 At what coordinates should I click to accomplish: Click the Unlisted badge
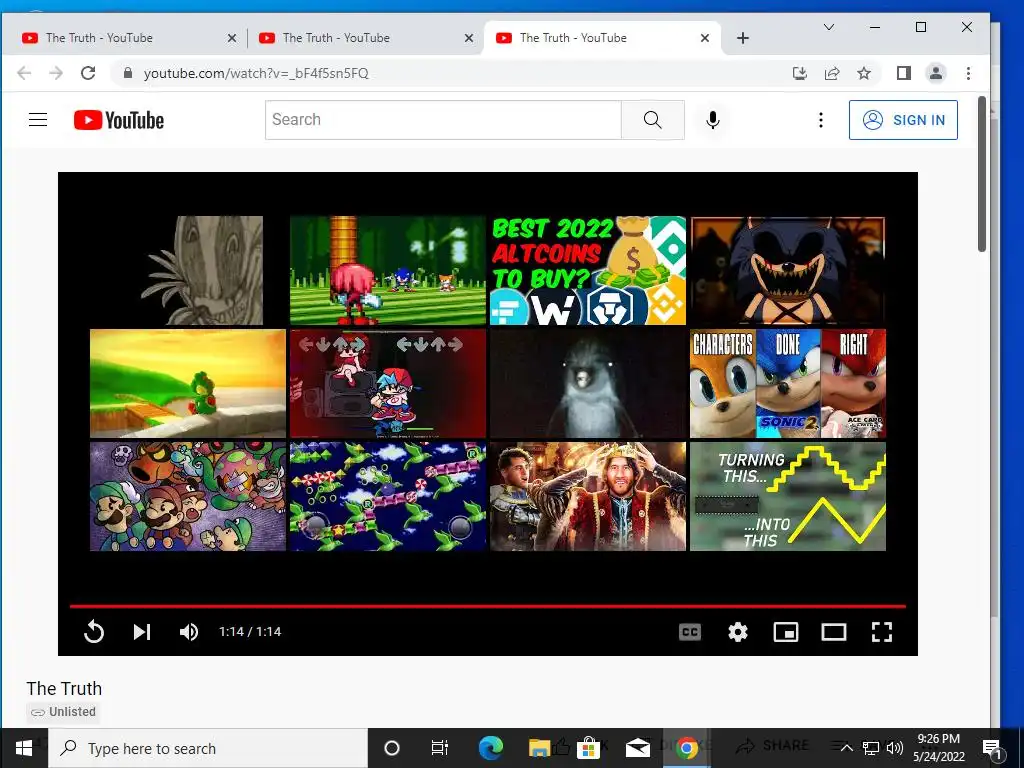pyautogui.click(x=63, y=712)
